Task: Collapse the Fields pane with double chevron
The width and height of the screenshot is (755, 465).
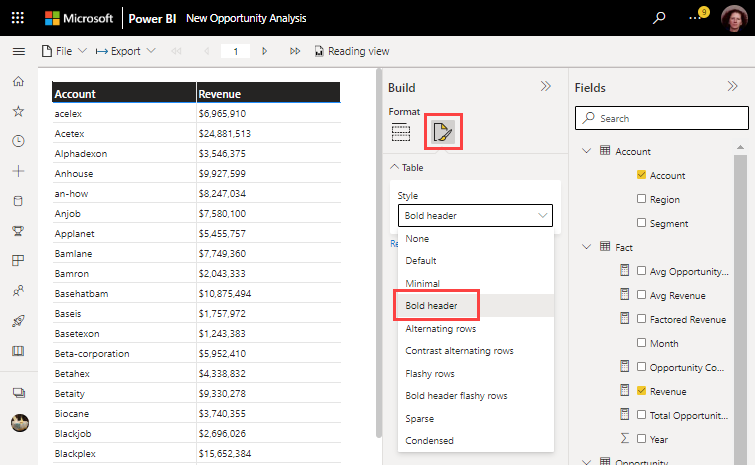Action: click(x=732, y=86)
